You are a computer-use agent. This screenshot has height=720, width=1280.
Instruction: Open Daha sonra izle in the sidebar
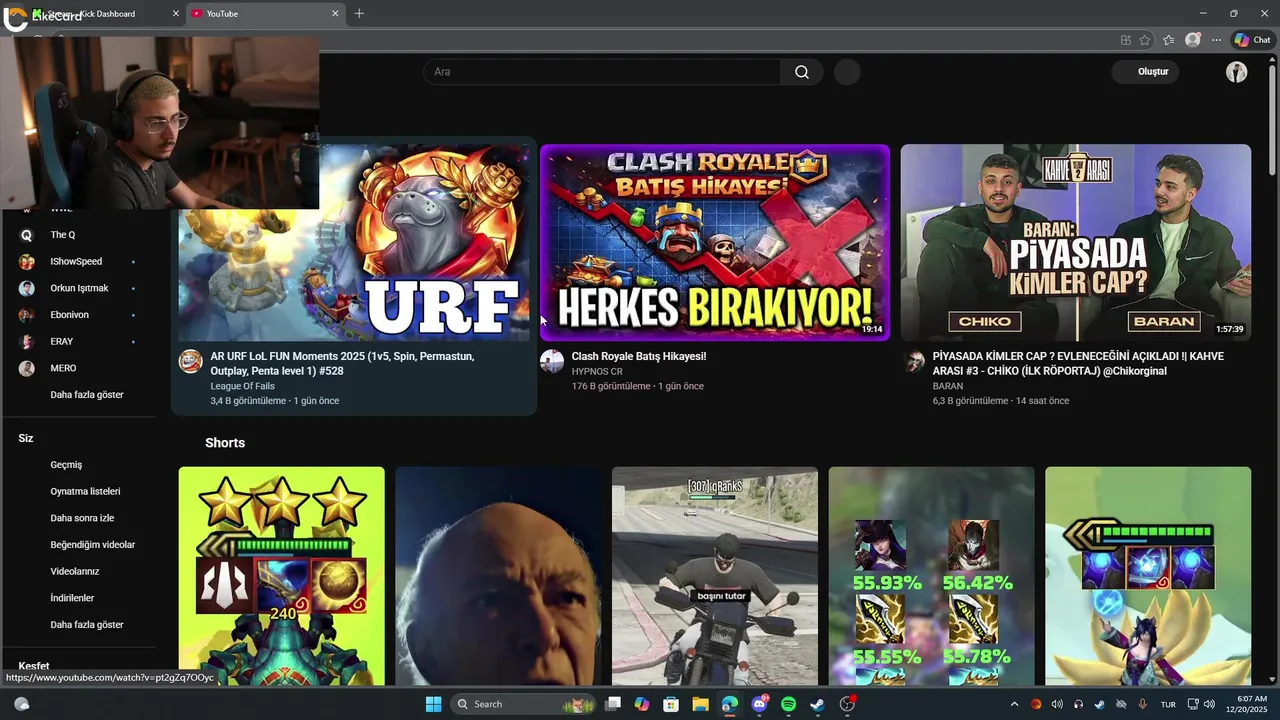click(82, 518)
